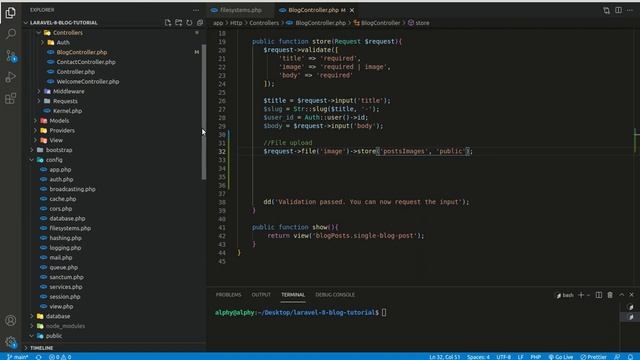This screenshot has height=360, width=640.
Task: Open the Manage gear icon
Action: (x=11, y=342)
